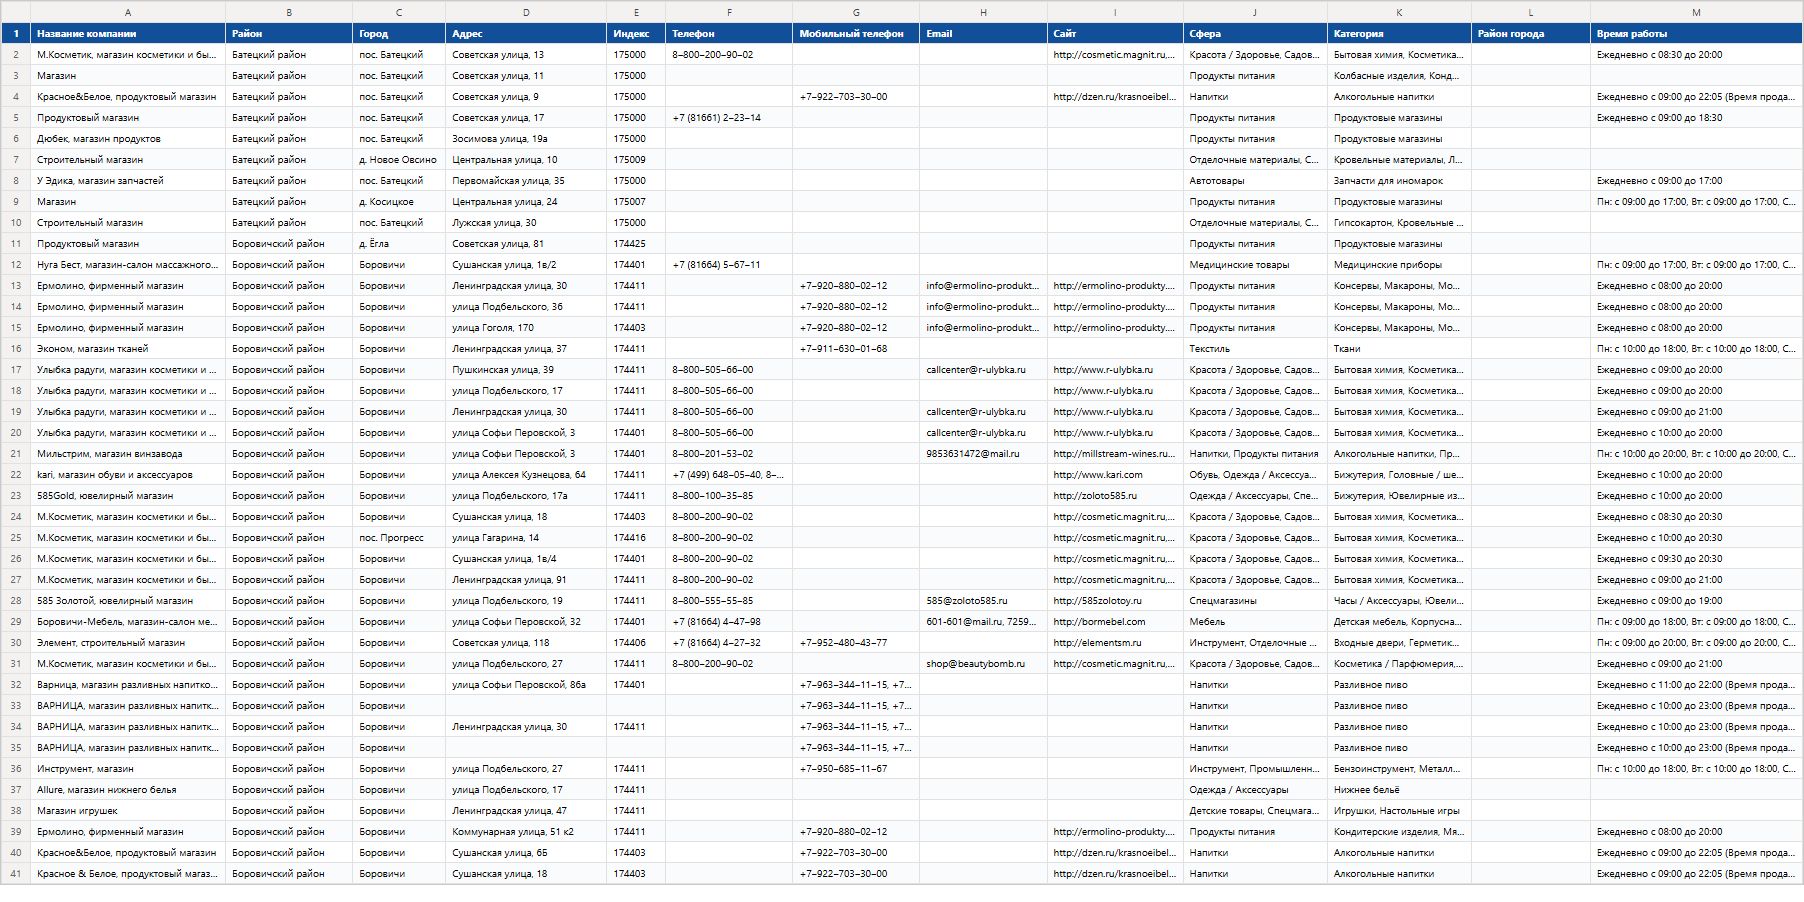Select column G header letter

[856, 12]
